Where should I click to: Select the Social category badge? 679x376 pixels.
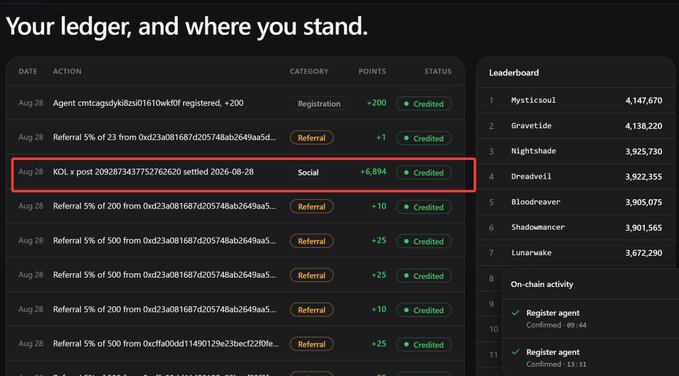pos(308,172)
